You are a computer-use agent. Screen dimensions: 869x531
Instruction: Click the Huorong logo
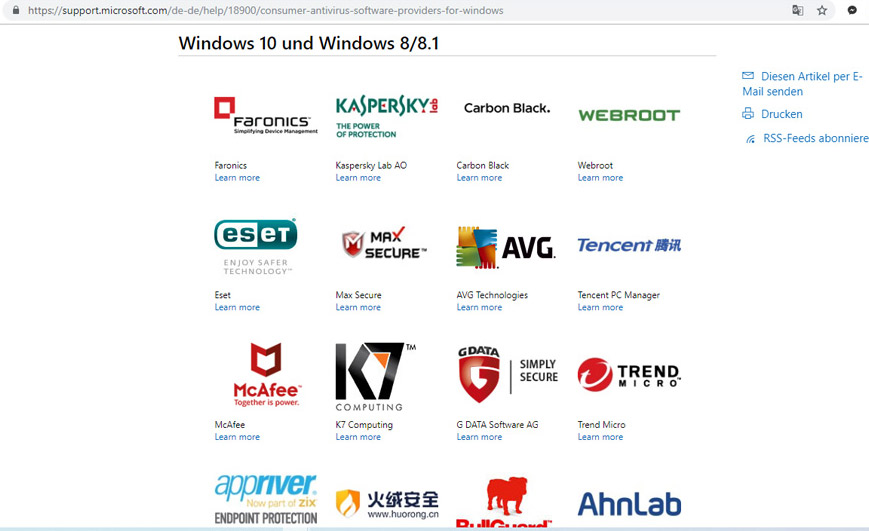387,504
